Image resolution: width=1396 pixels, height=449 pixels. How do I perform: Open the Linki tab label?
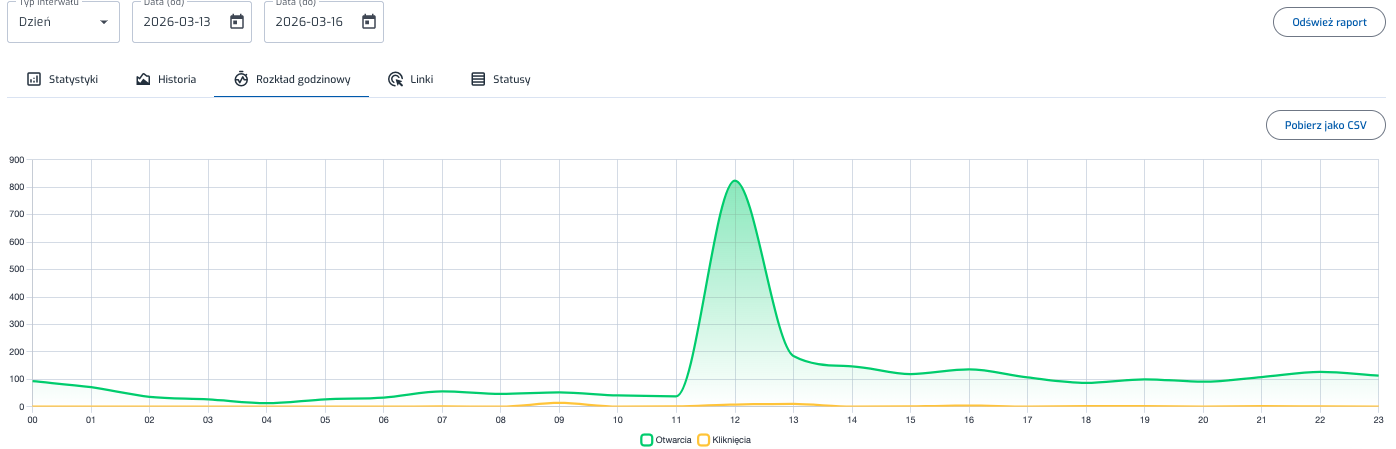[421, 79]
